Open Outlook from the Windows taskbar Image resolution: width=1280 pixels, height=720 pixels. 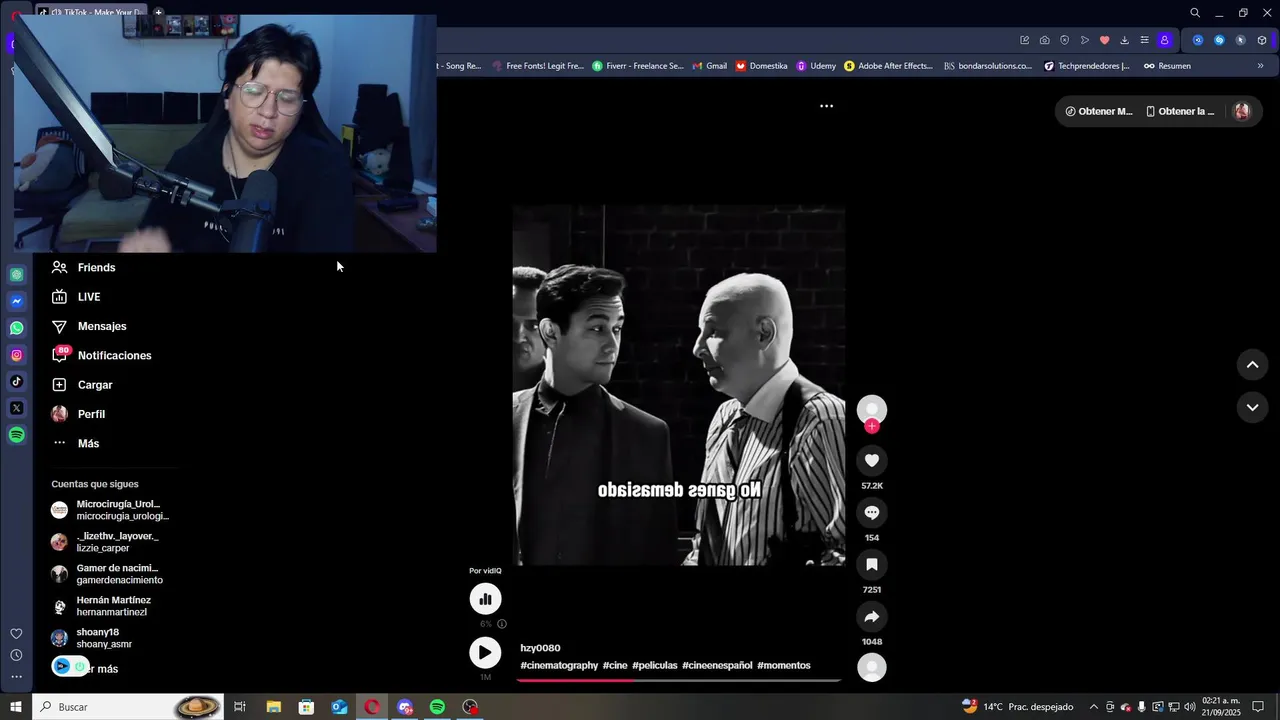[339, 707]
